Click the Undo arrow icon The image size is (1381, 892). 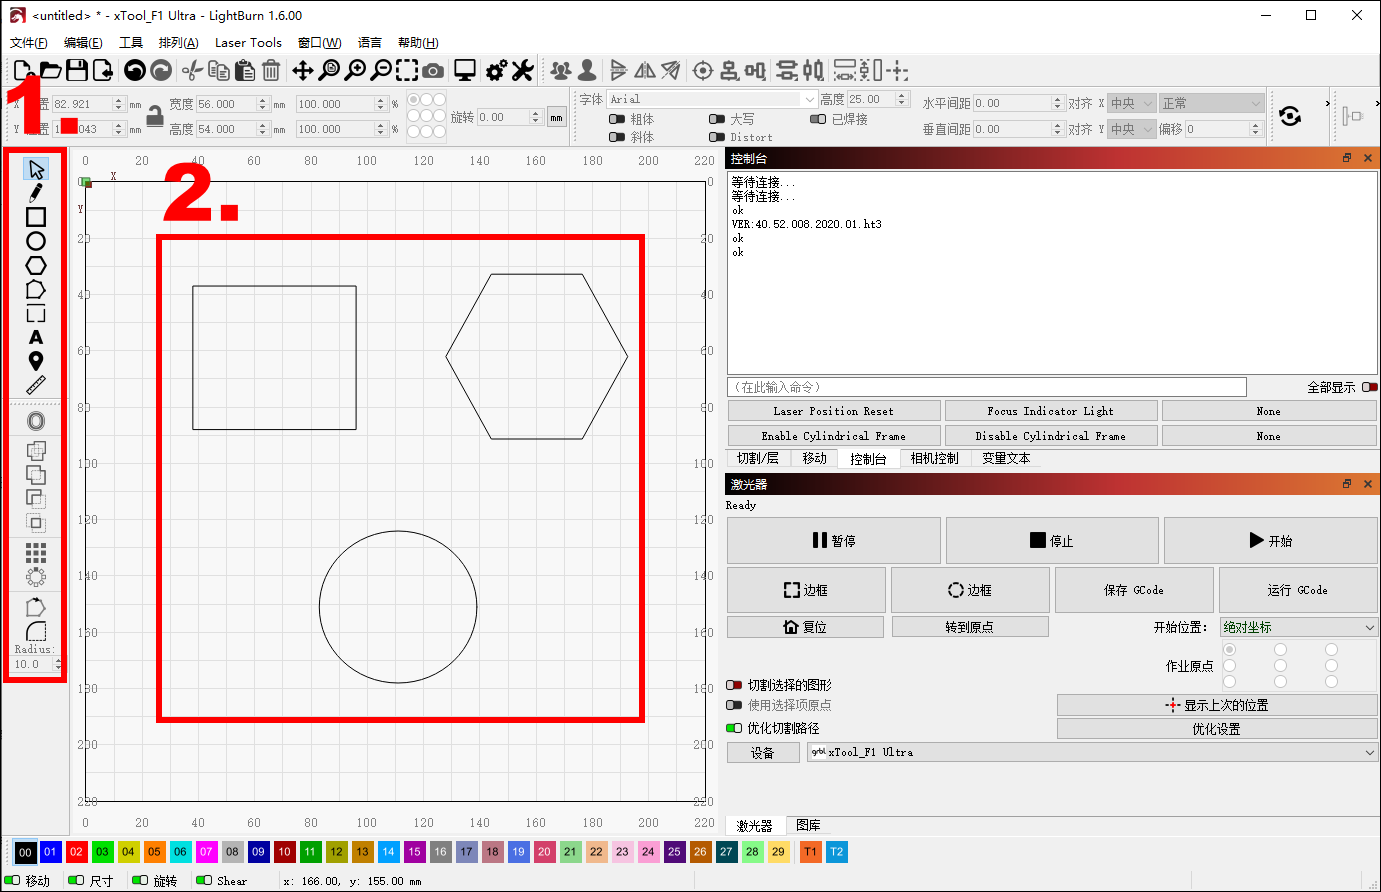click(135, 70)
